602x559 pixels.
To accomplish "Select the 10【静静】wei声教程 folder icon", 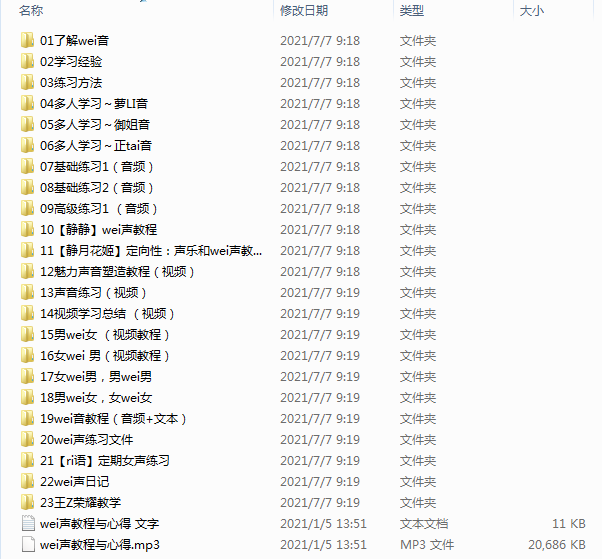I will (x=27, y=229).
